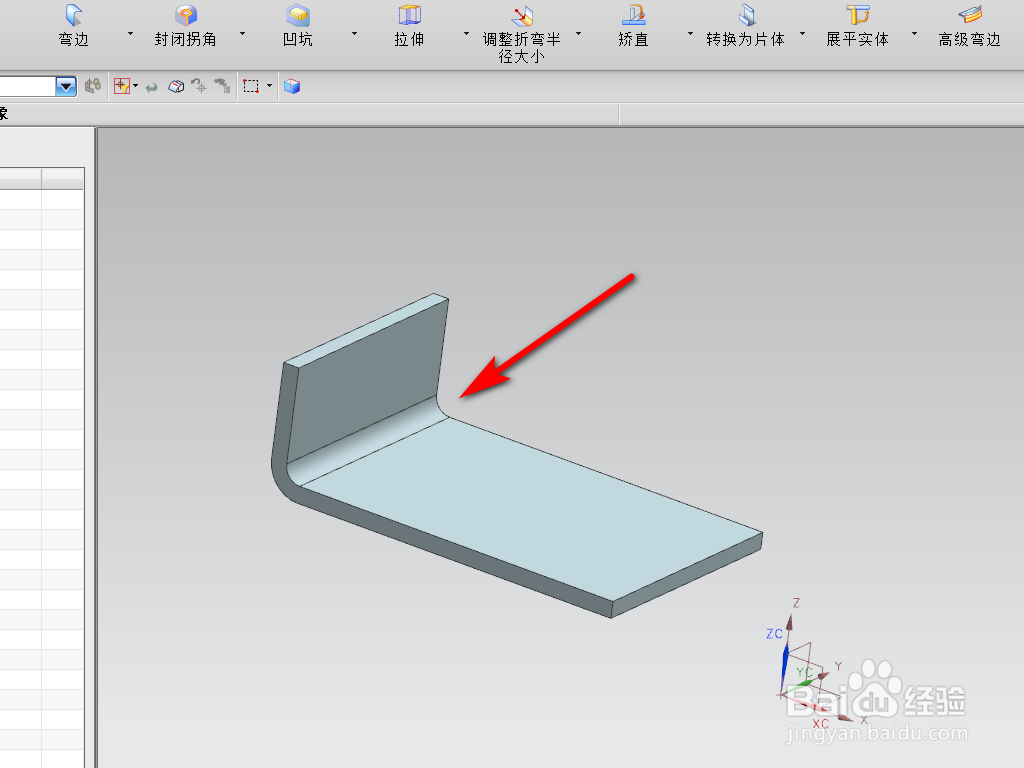
Task: Expand the 拉伸 tool dropdown arrow
Action: 466,33
